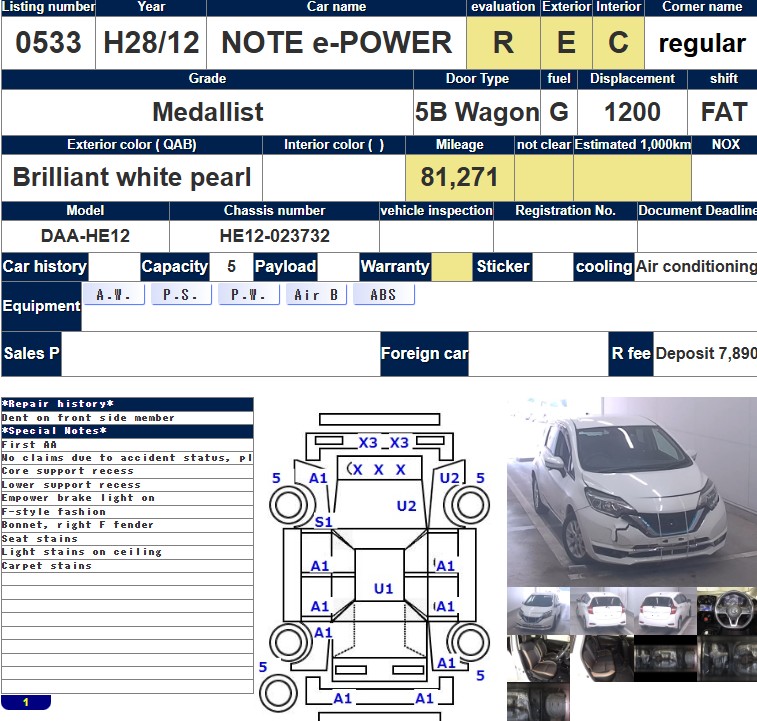757x721 pixels.
Task: Click the F-style fashion note
Action: click(x=127, y=512)
